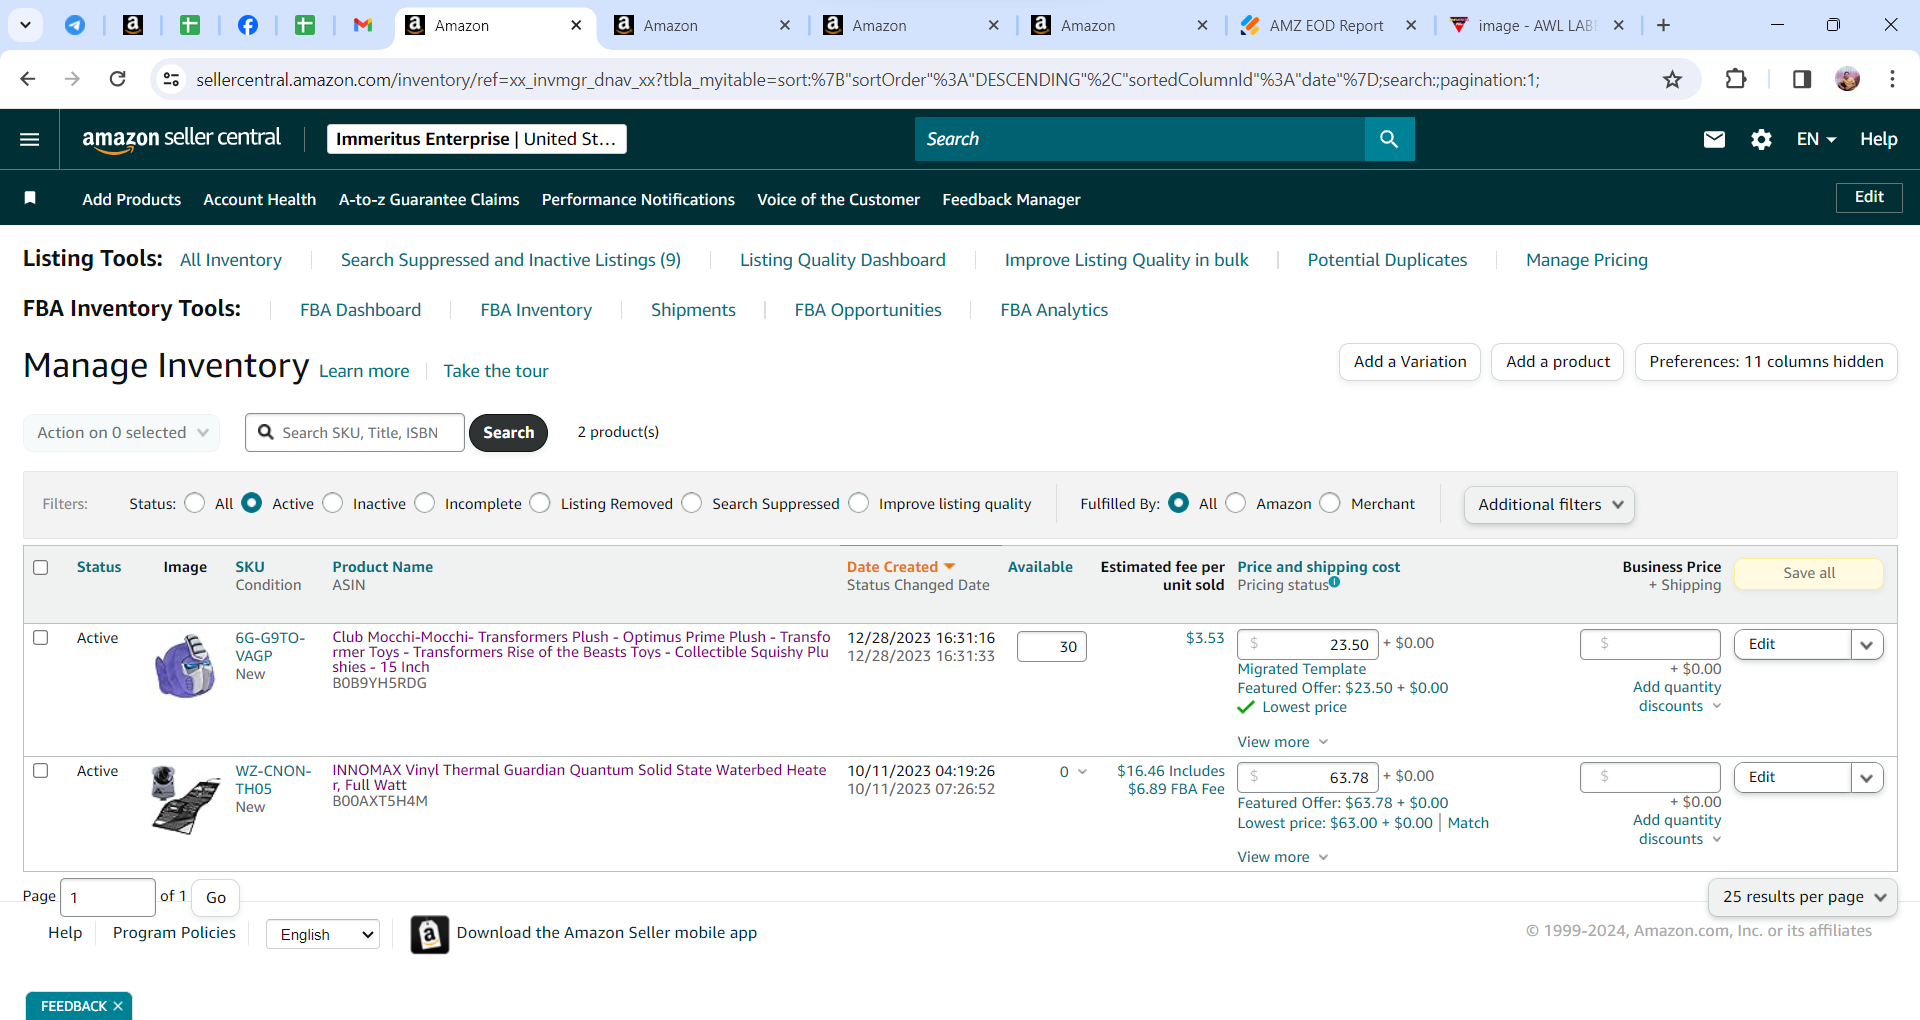The width and height of the screenshot is (1920, 1020).
Task: Click the site info icon in address bar
Action: pos(172,79)
